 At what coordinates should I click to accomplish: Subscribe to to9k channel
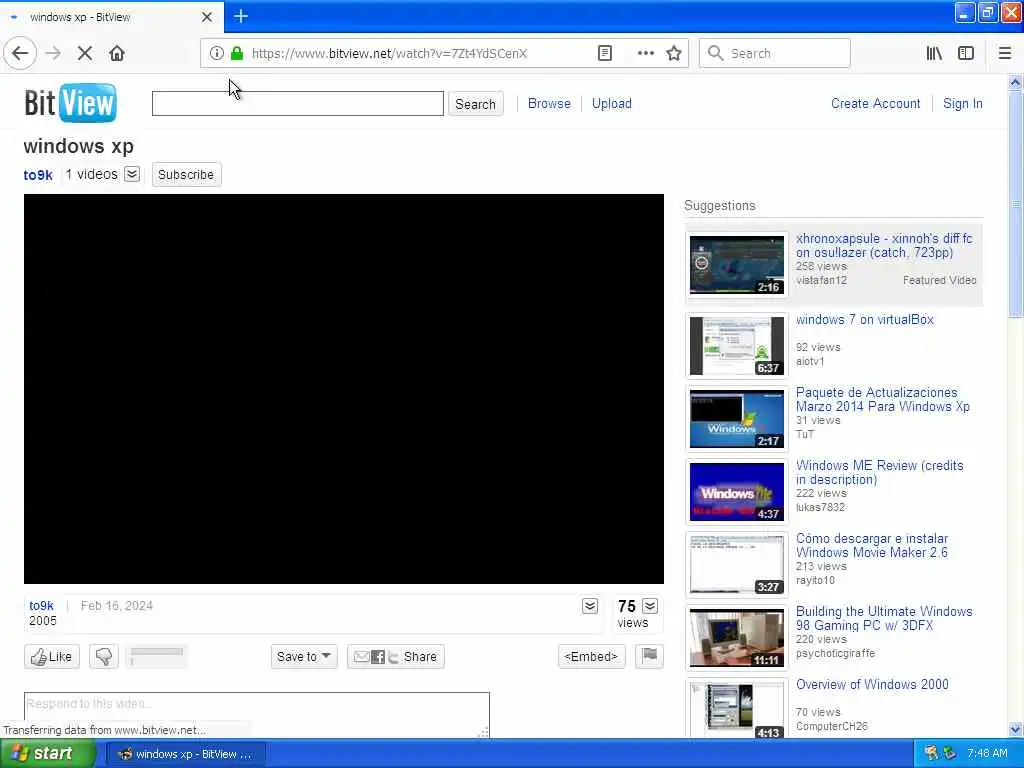coord(186,175)
